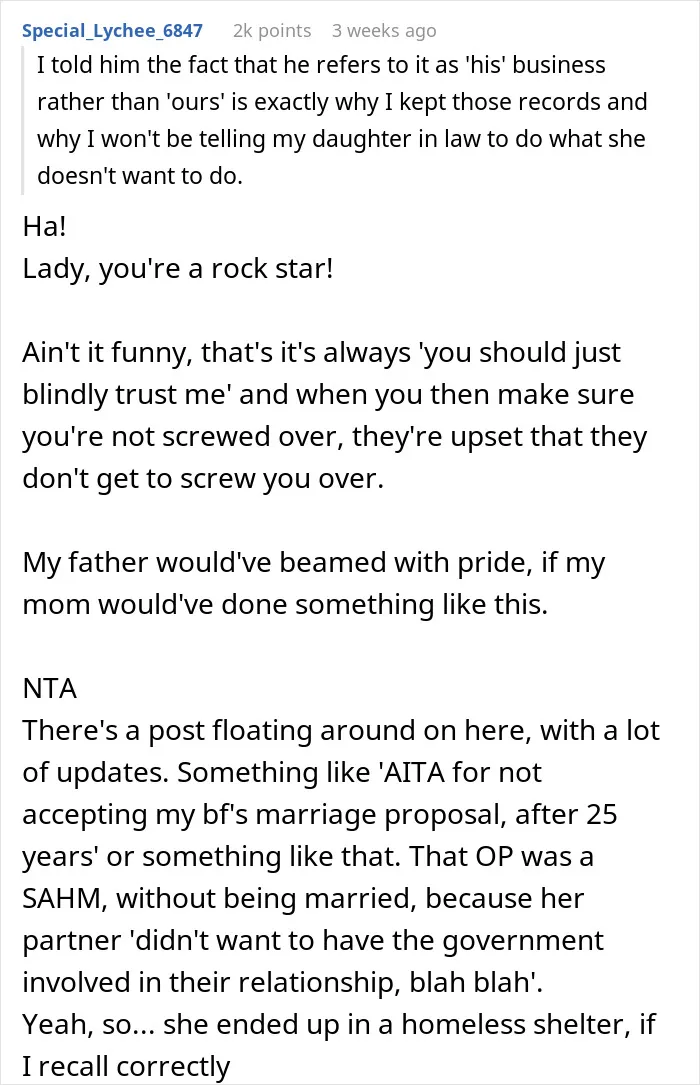
Task: Click the line 'blindly trust me' and when
Action: (328, 394)
